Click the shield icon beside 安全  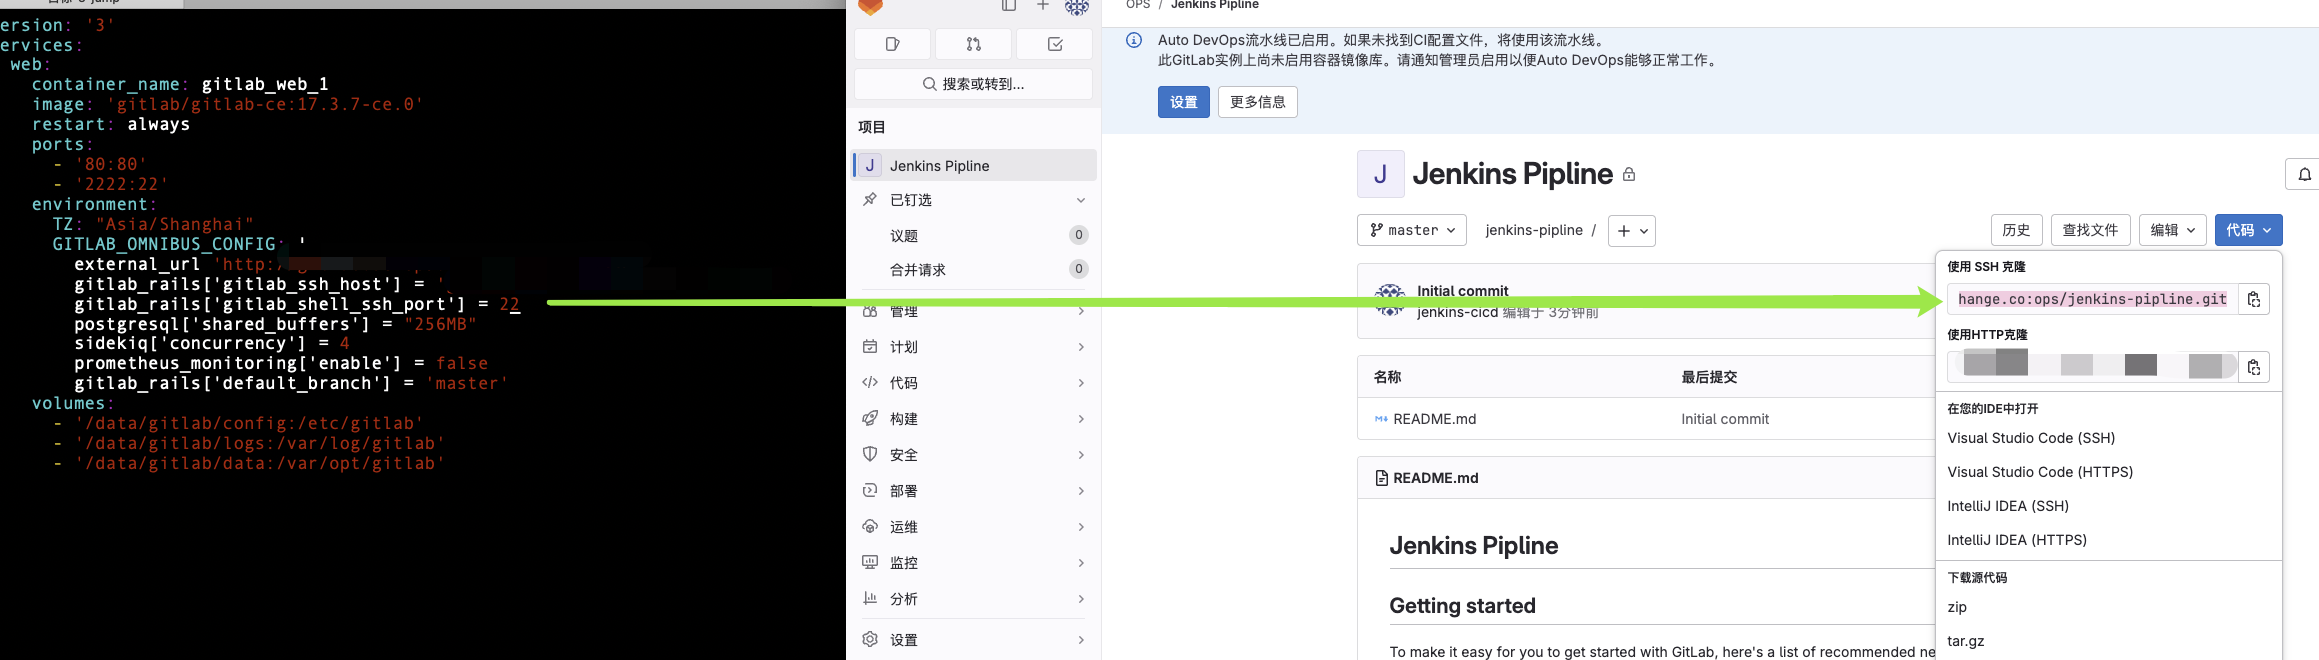(870, 455)
